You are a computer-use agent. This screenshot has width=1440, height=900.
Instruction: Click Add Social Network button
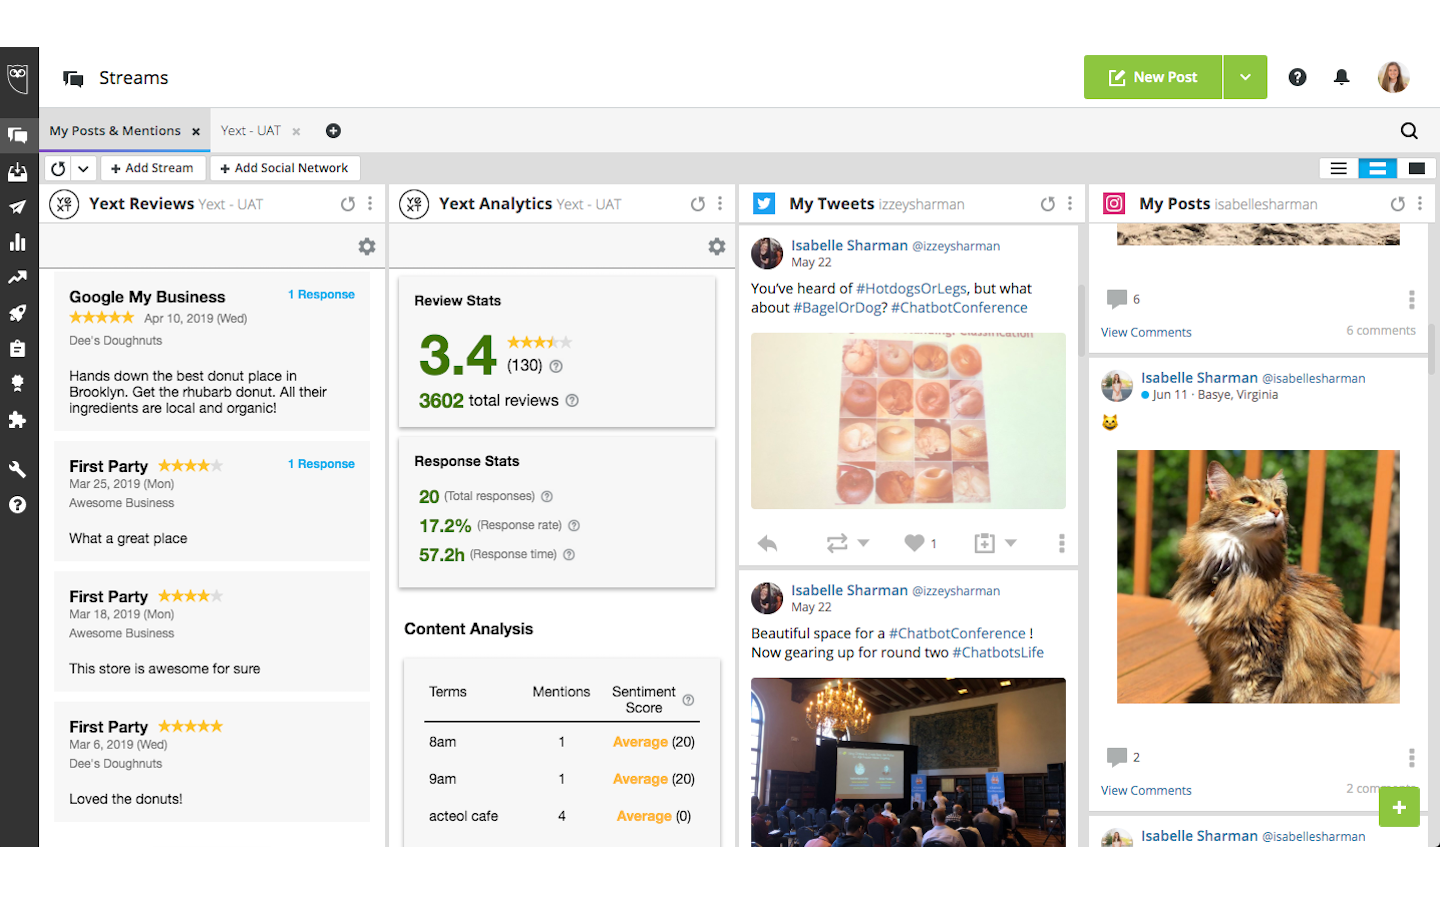click(284, 168)
